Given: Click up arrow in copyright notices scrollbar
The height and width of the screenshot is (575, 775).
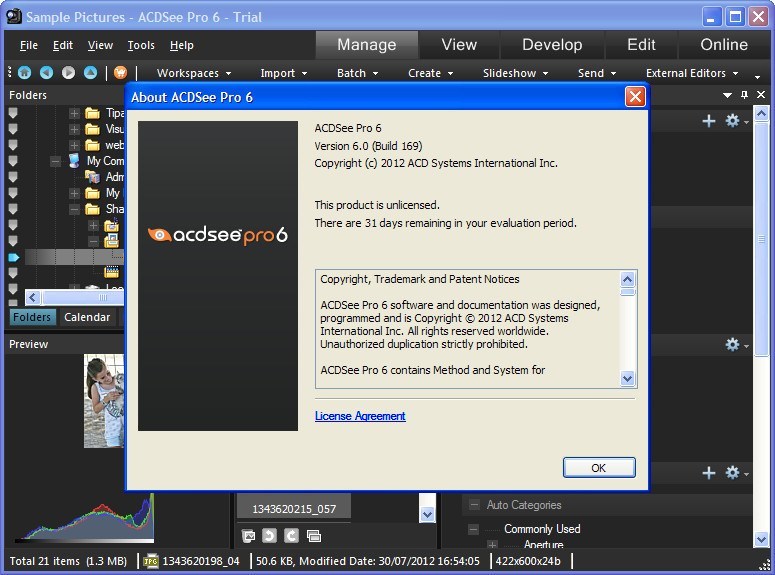Looking at the screenshot, I should (627, 279).
